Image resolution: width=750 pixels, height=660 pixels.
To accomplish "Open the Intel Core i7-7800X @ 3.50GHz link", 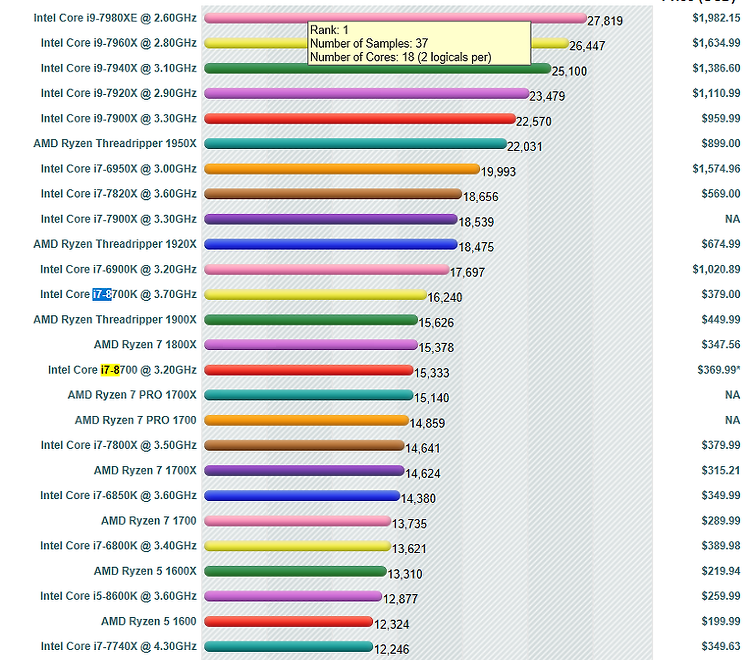I will (119, 445).
